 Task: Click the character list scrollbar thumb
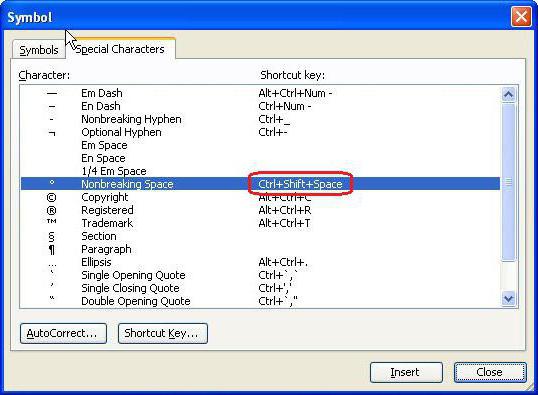tap(508, 182)
